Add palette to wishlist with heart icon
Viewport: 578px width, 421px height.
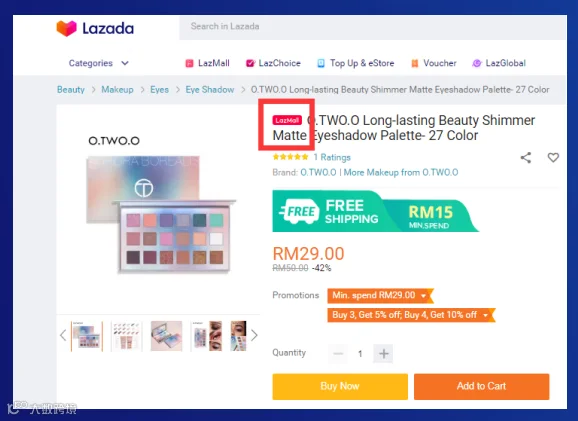(x=553, y=157)
